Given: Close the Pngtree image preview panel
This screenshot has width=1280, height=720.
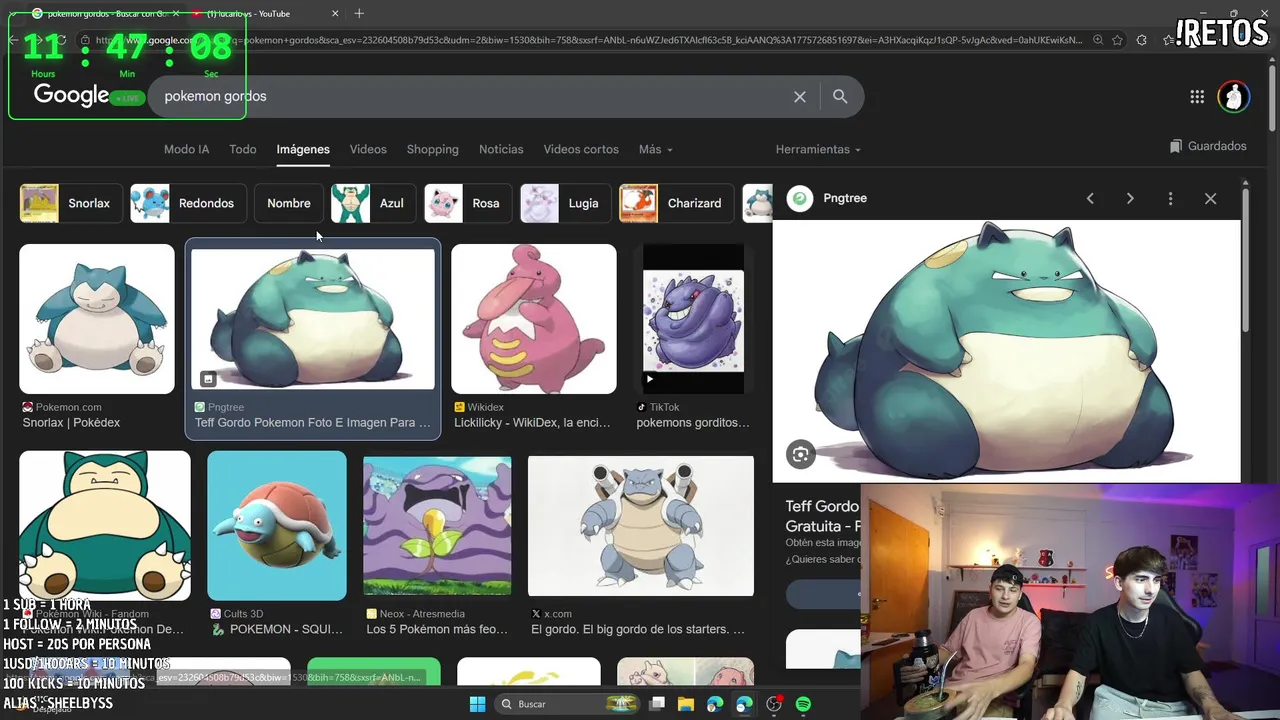Looking at the screenshot, I should [x=1210, y=199].
